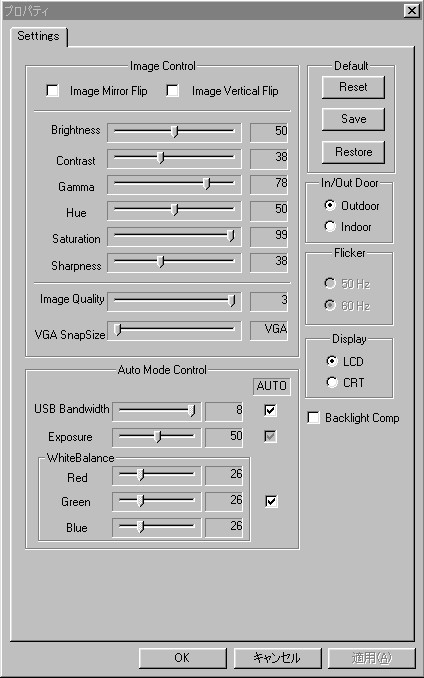Image resolution: width=424 pixels, height=678 pixels.
Task: Click the Gamma slider handle
Action: pyautogui.click(x=207, y=184)
